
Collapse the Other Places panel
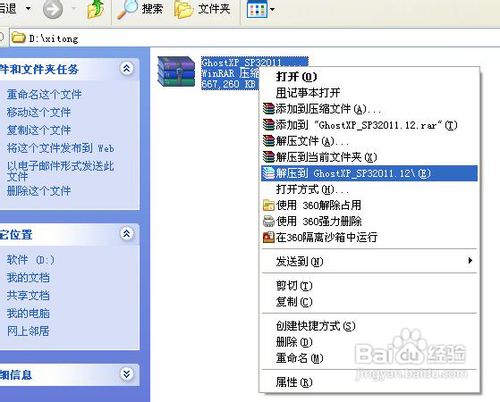(127, 234)
